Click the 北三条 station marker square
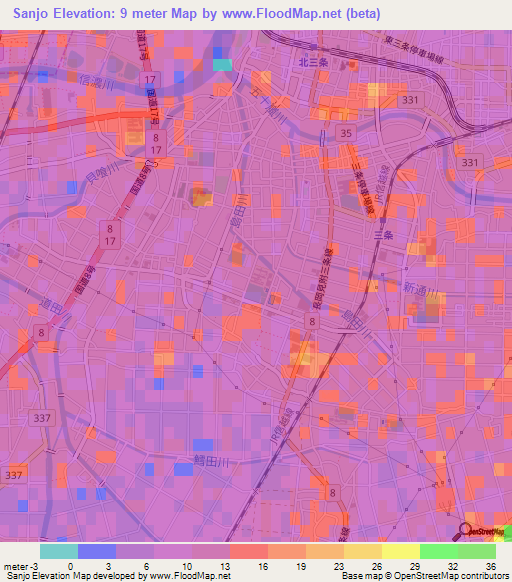 point(314,47)
